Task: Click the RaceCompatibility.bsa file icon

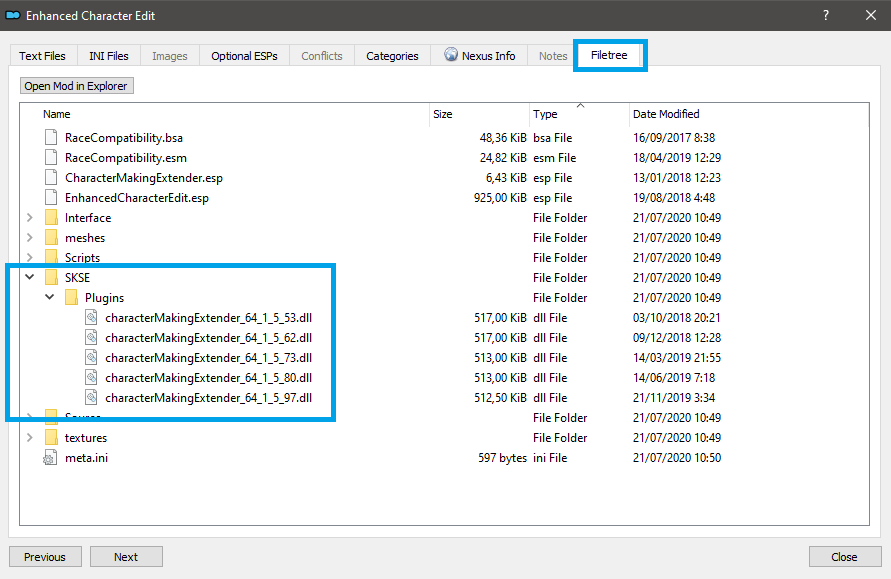Action: click(x=51, y=138)
